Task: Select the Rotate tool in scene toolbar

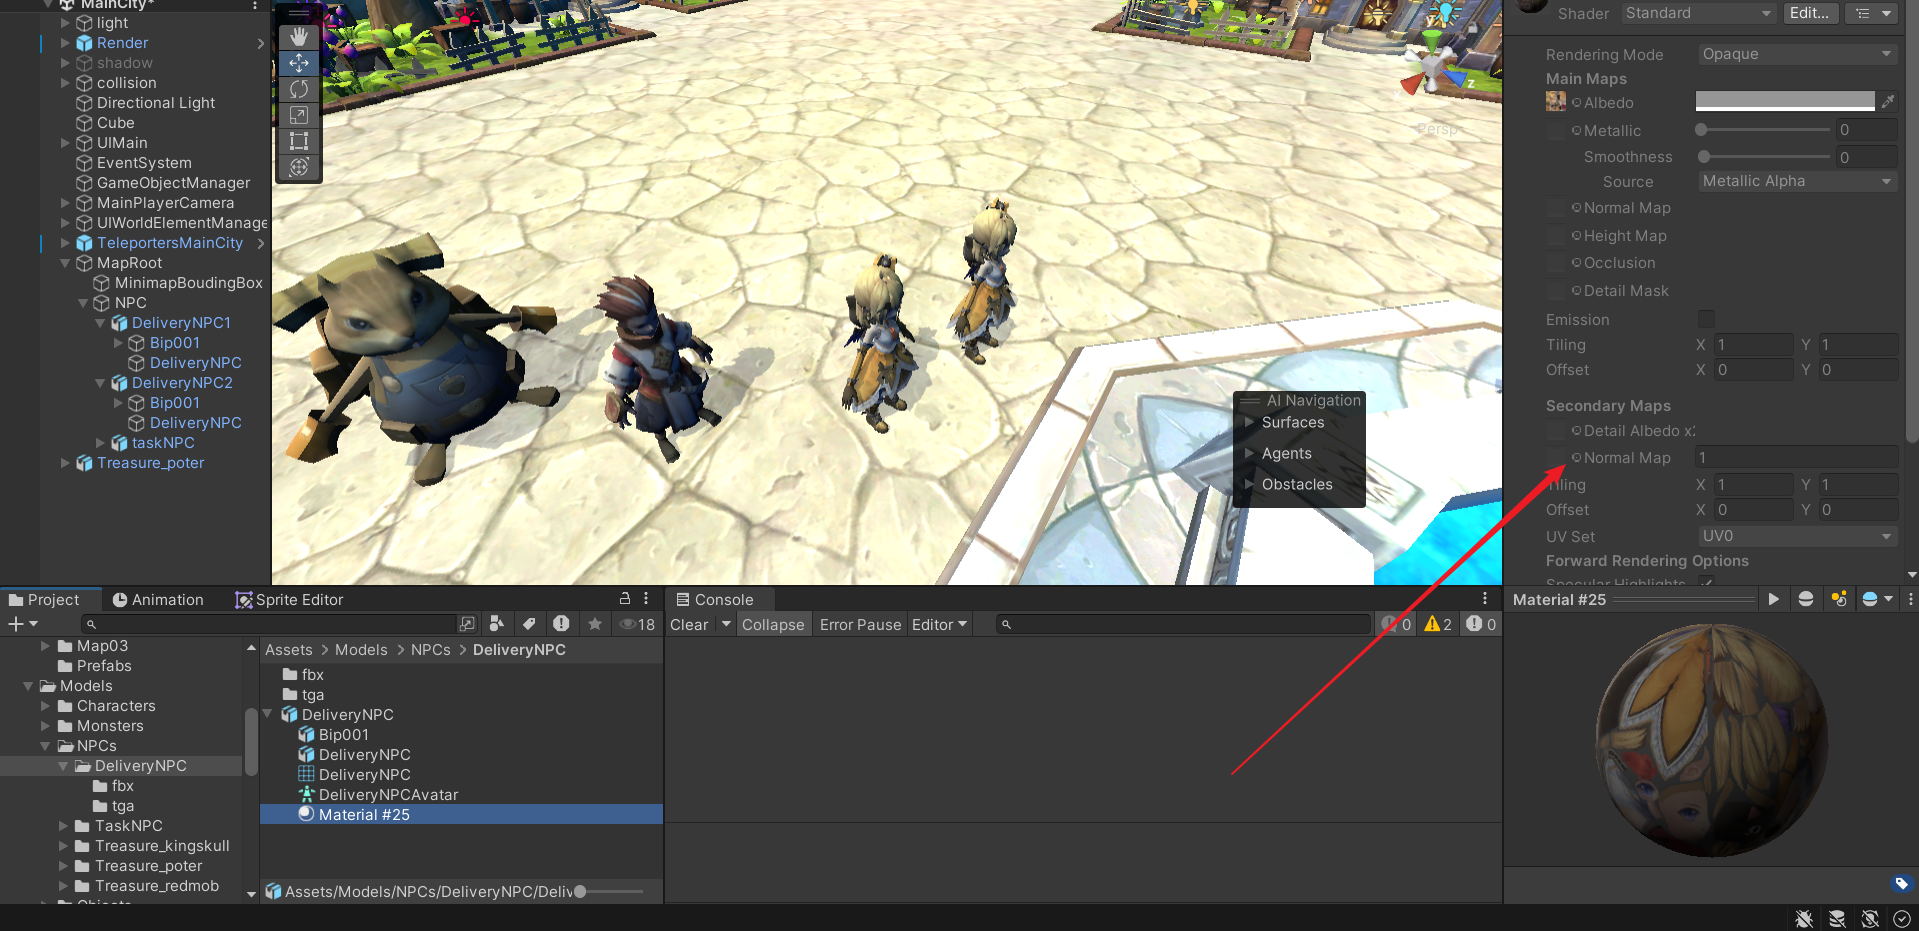Action: coord(298,89)
